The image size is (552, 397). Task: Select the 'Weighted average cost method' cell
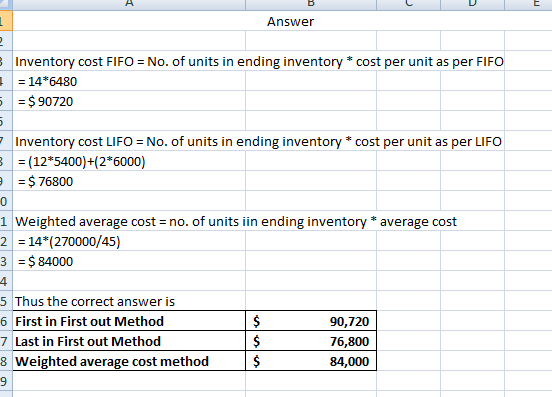pos(129,361)
